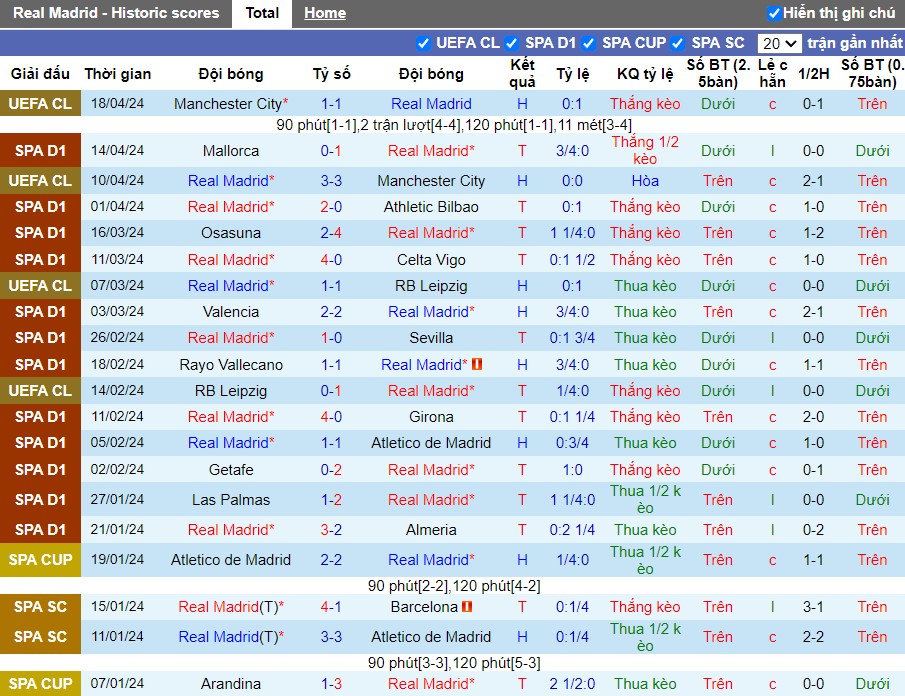Open Valencia team link
The image size is (905, 696).
pos(231,312)
